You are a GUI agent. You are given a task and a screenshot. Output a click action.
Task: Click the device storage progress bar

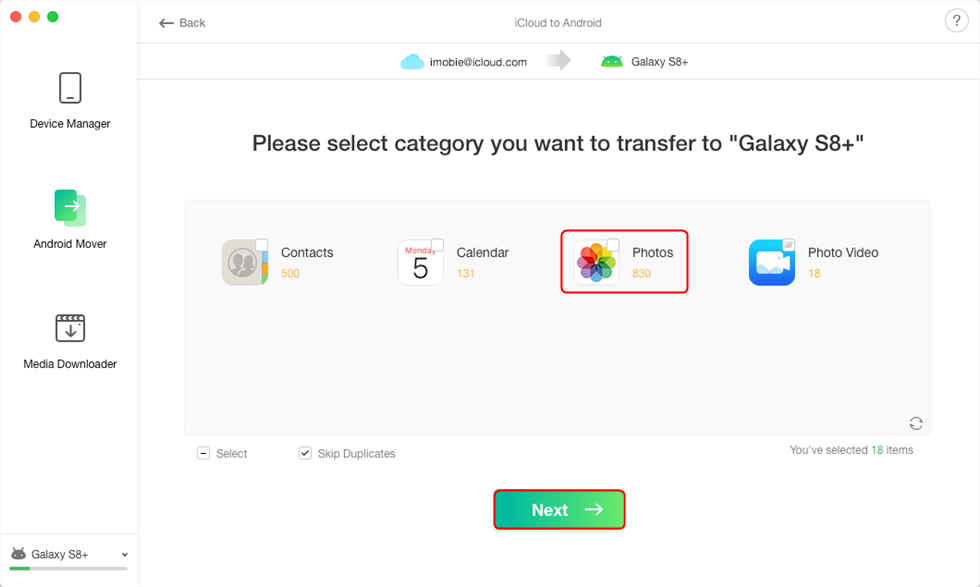tap(69, 568)
